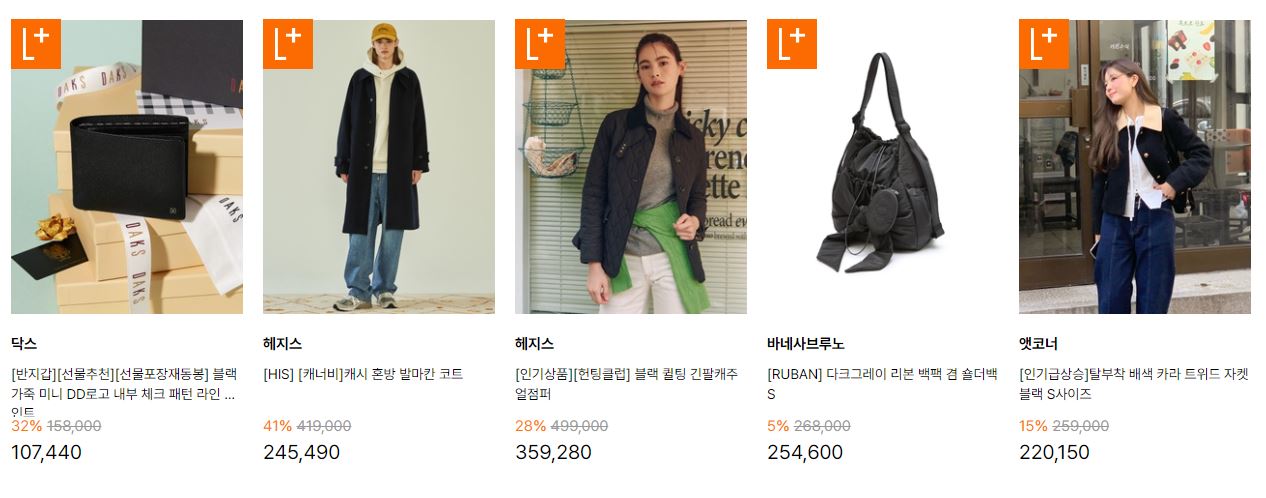Open the dark gray ribbon backpack photo
This screenshot has height=498, width=1266.
[883, 167]
